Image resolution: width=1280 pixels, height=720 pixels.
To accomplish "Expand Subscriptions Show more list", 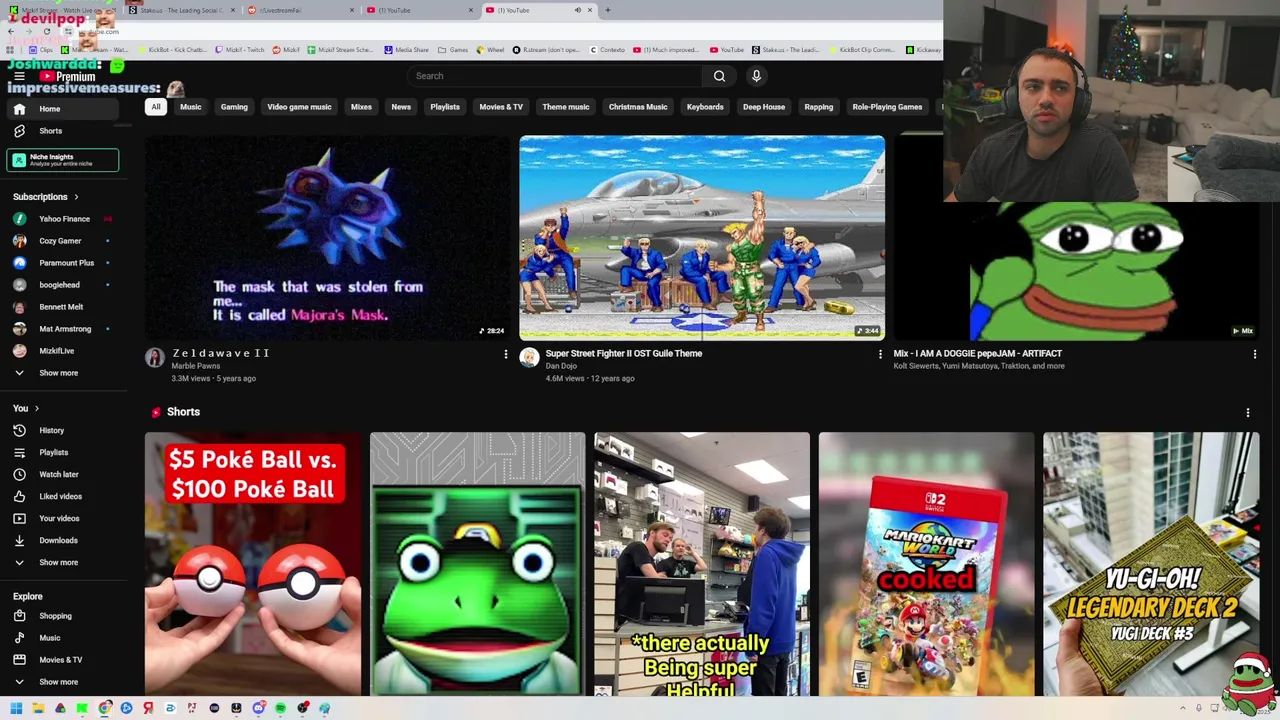I will [62, 373].
